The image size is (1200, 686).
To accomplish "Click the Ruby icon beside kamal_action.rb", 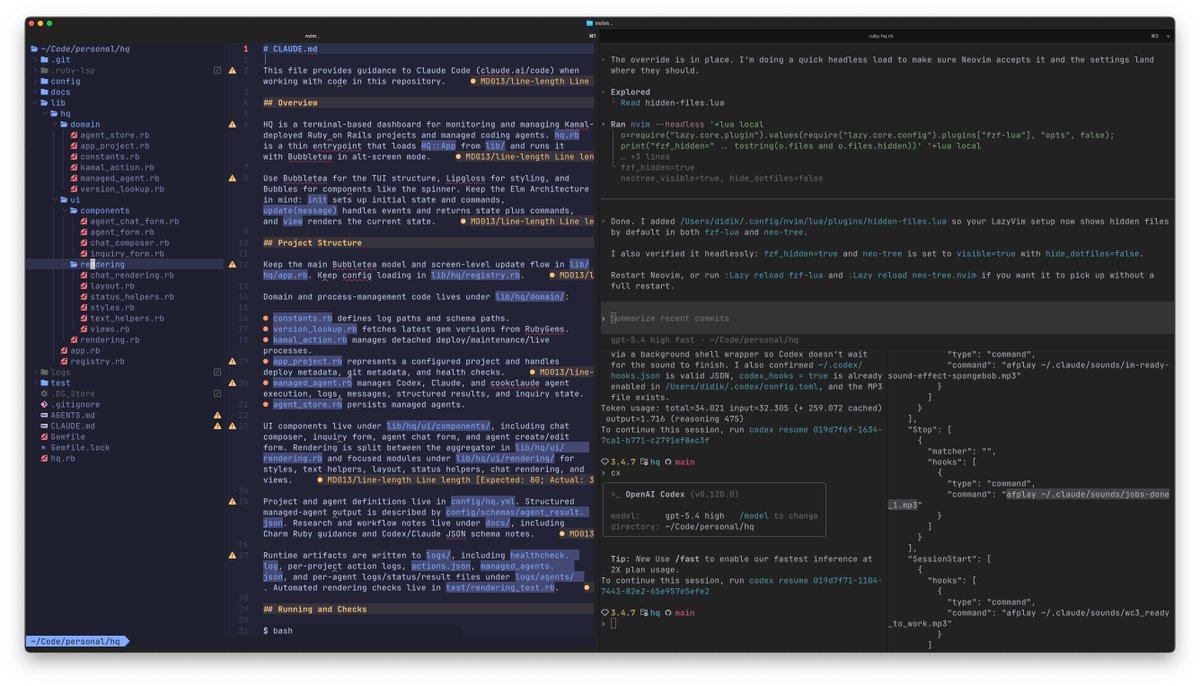I will tap(74, 167).
